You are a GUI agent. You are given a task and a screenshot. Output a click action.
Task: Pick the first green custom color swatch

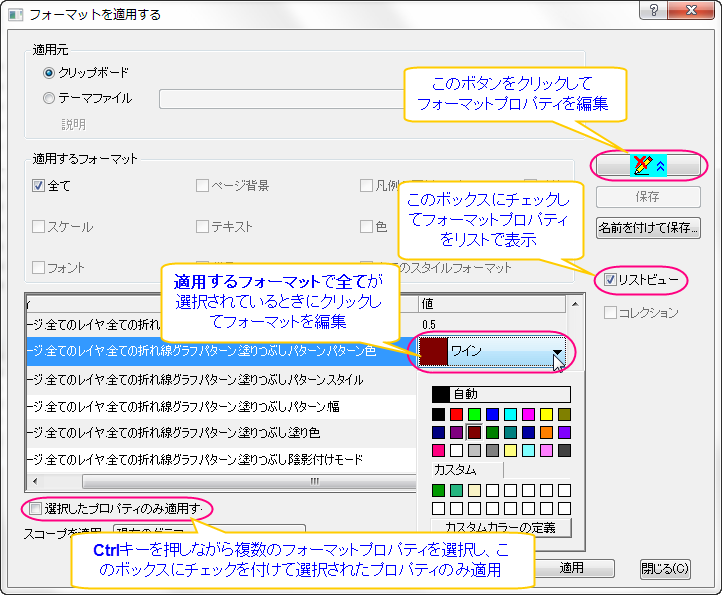click(438, 490)
